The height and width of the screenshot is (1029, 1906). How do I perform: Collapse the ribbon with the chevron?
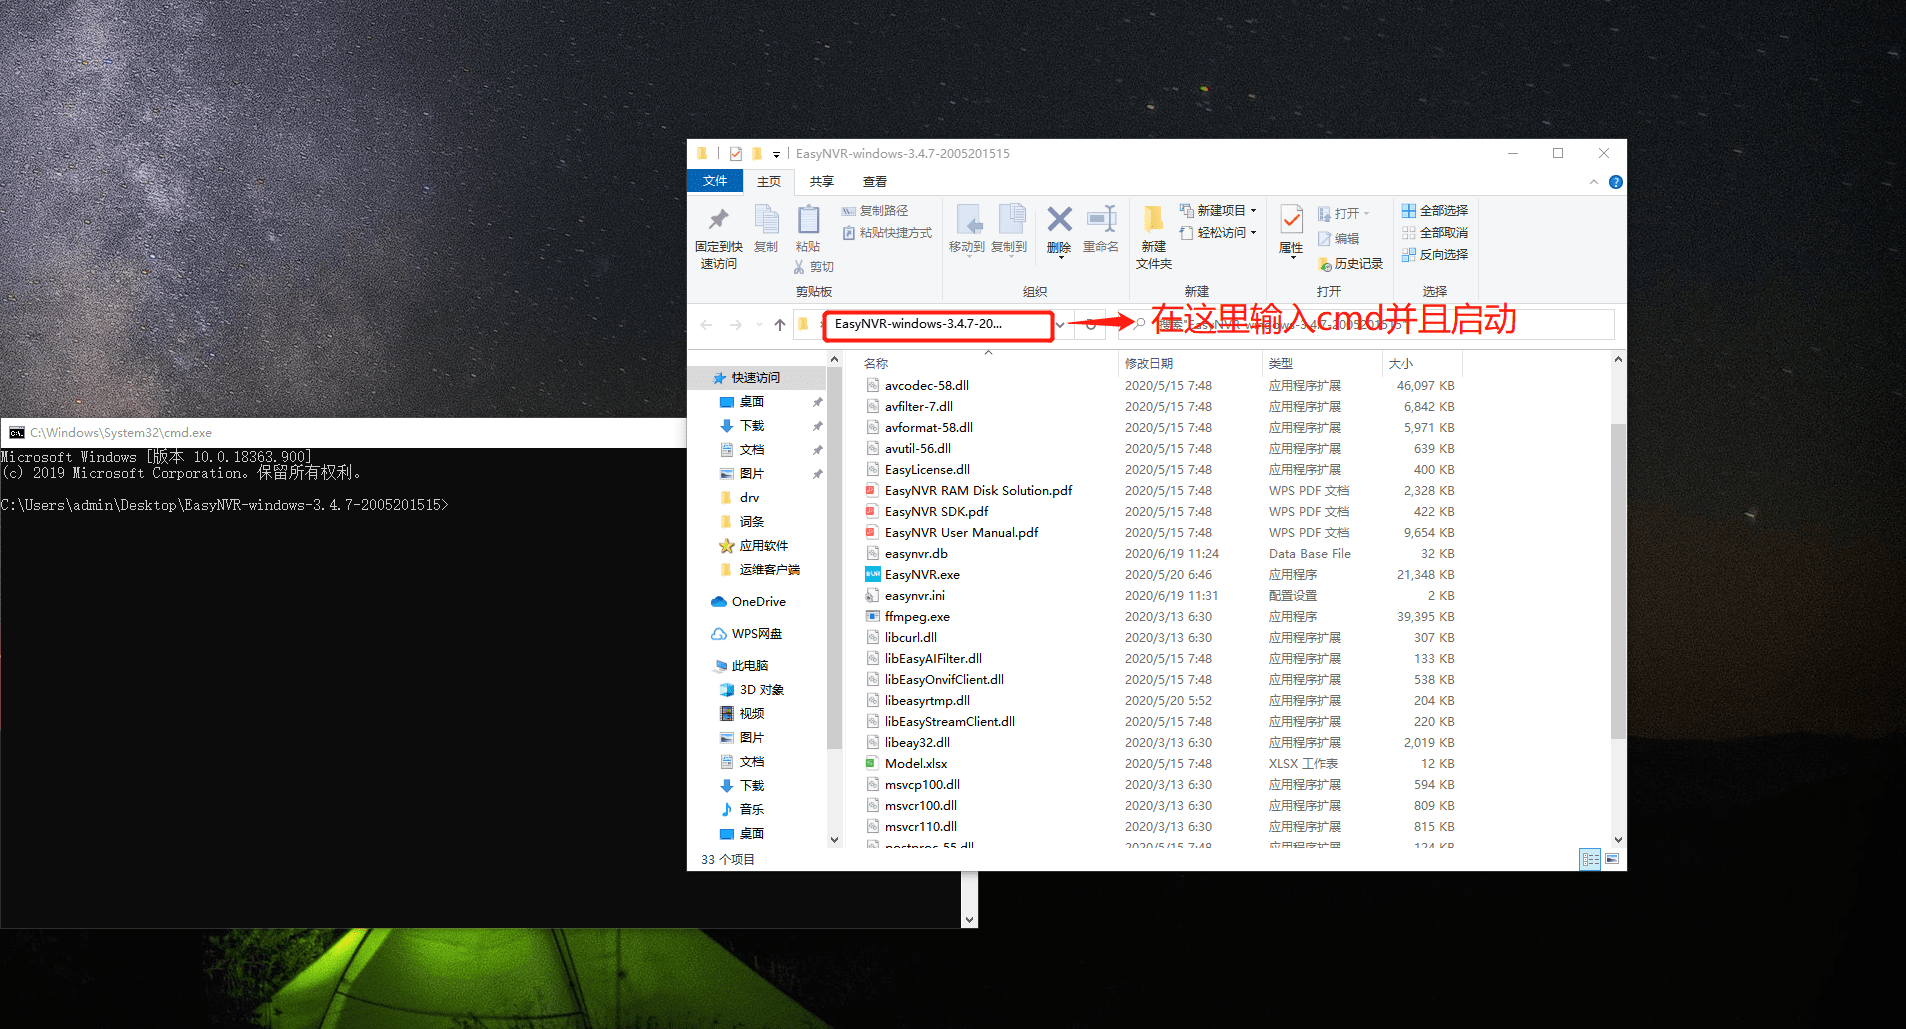tap(1594, 182)
